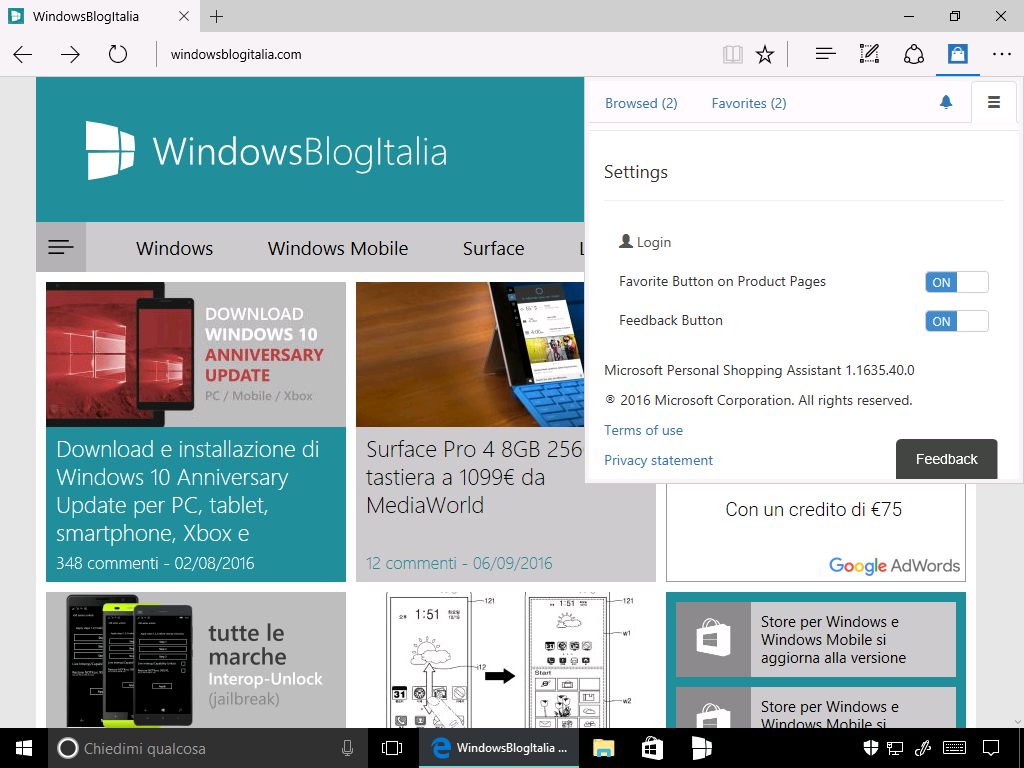Viewport: 1024px width, 768px height.
Task: Click the address bar showing windowsblogitalia.com
Action: (431, 54)
